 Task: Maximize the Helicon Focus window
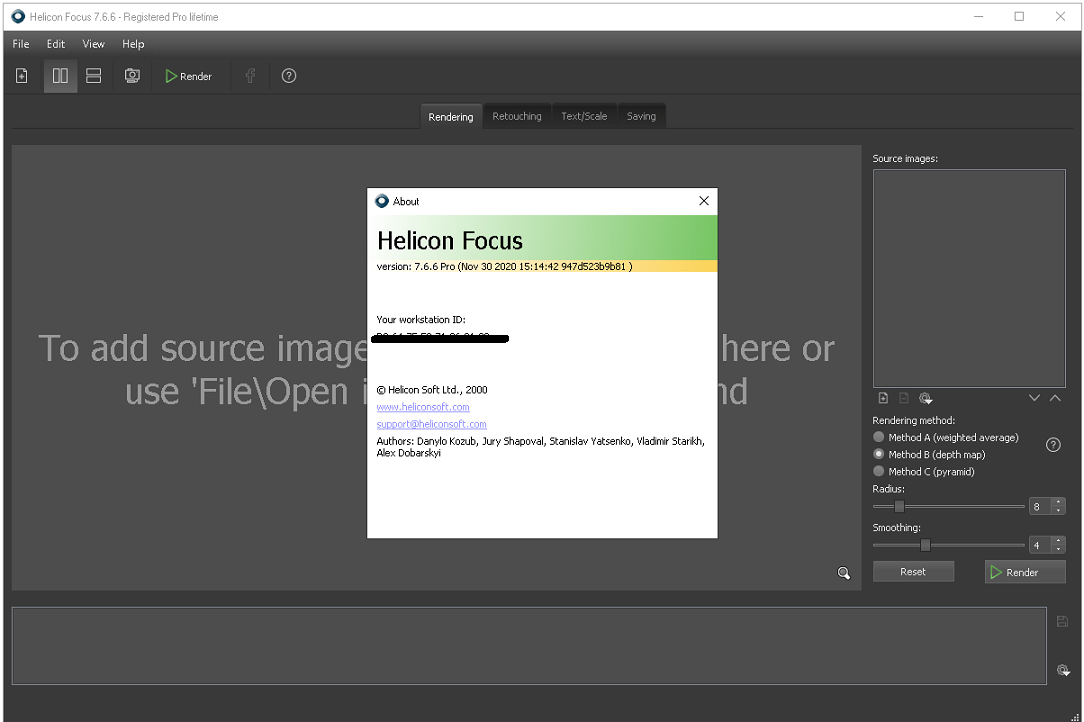[1019, 17]
